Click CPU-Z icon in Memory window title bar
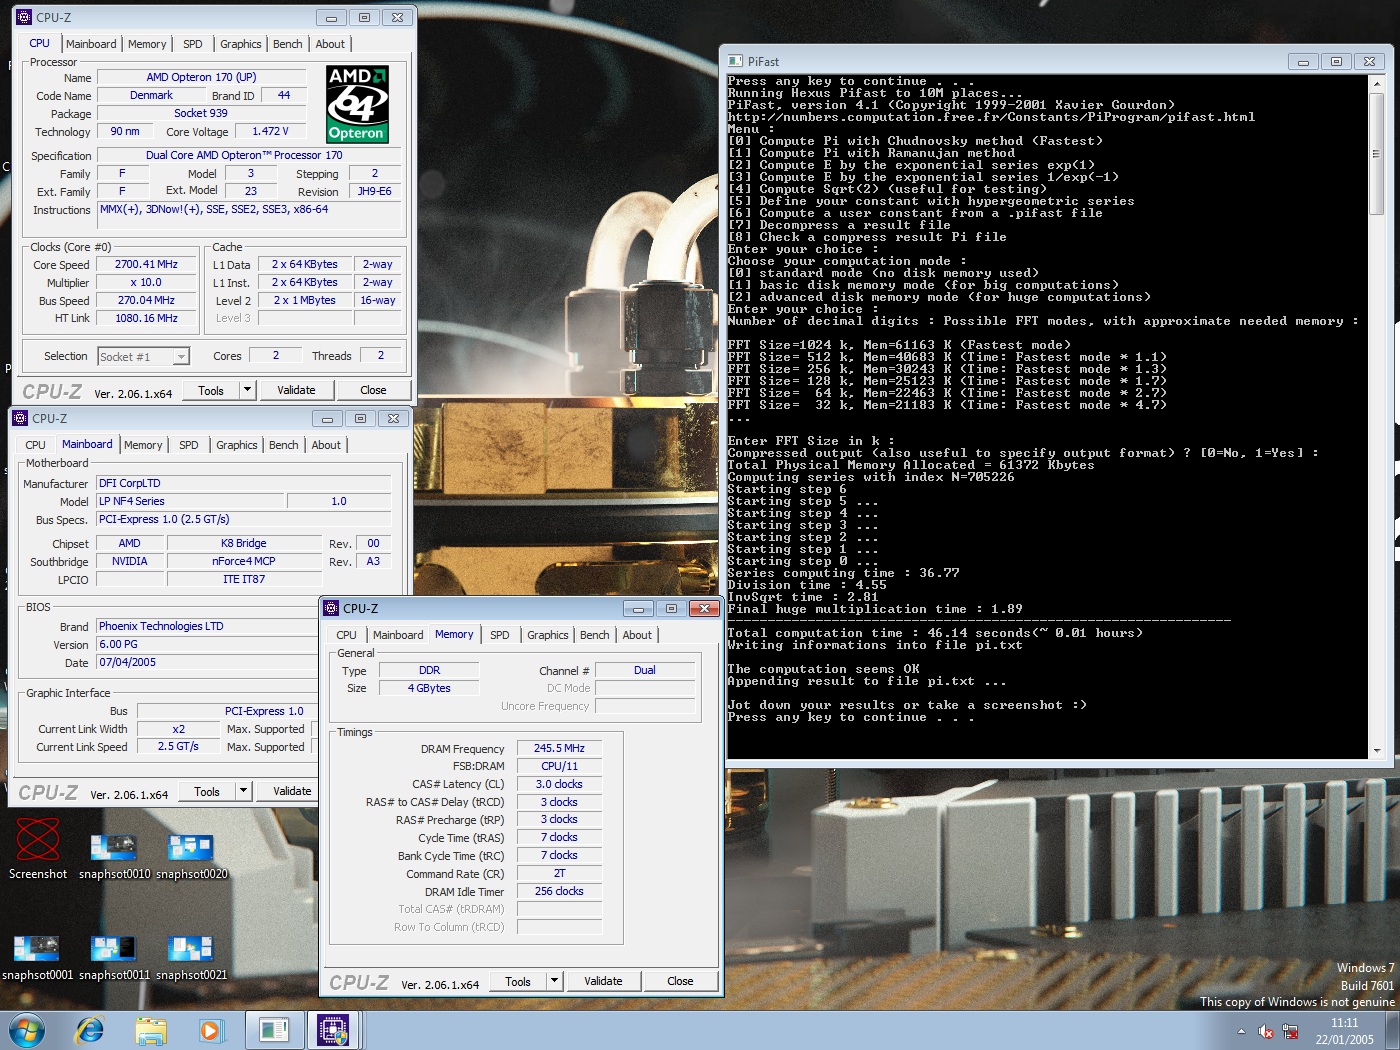1400x1050 pixels. tap(331, 608)
